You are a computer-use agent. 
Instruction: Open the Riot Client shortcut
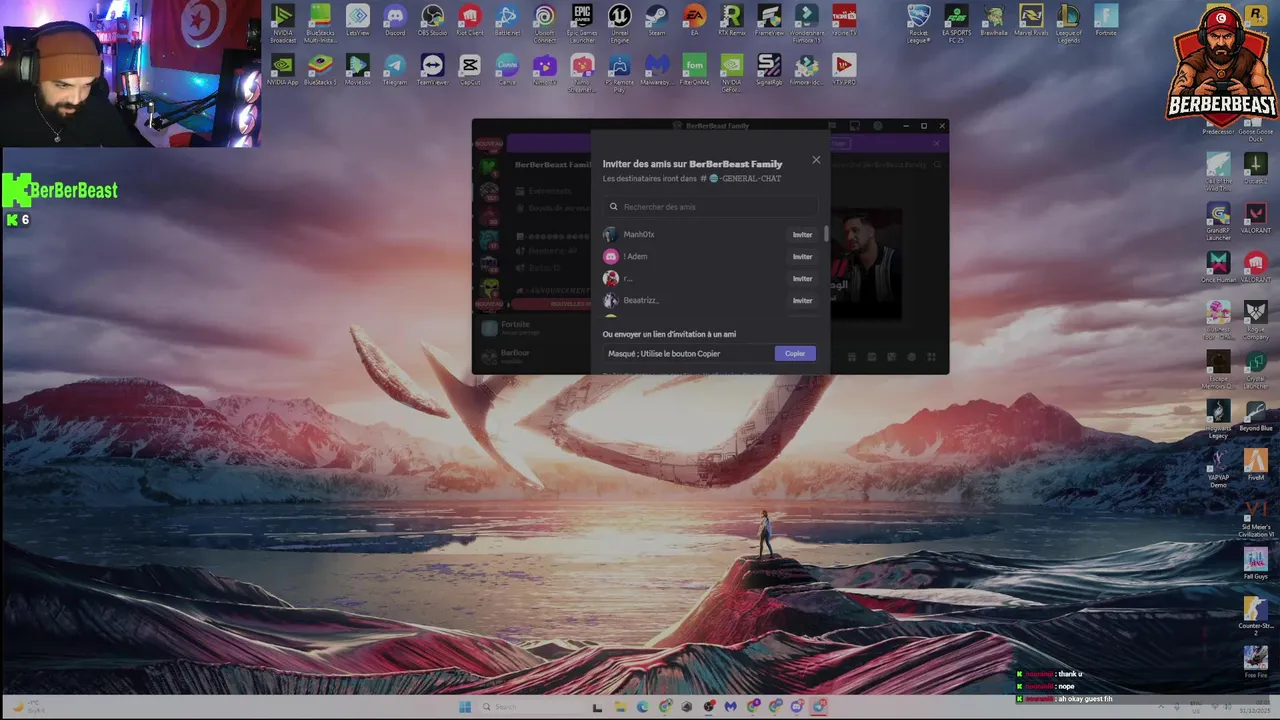click(x=469, y=21)
